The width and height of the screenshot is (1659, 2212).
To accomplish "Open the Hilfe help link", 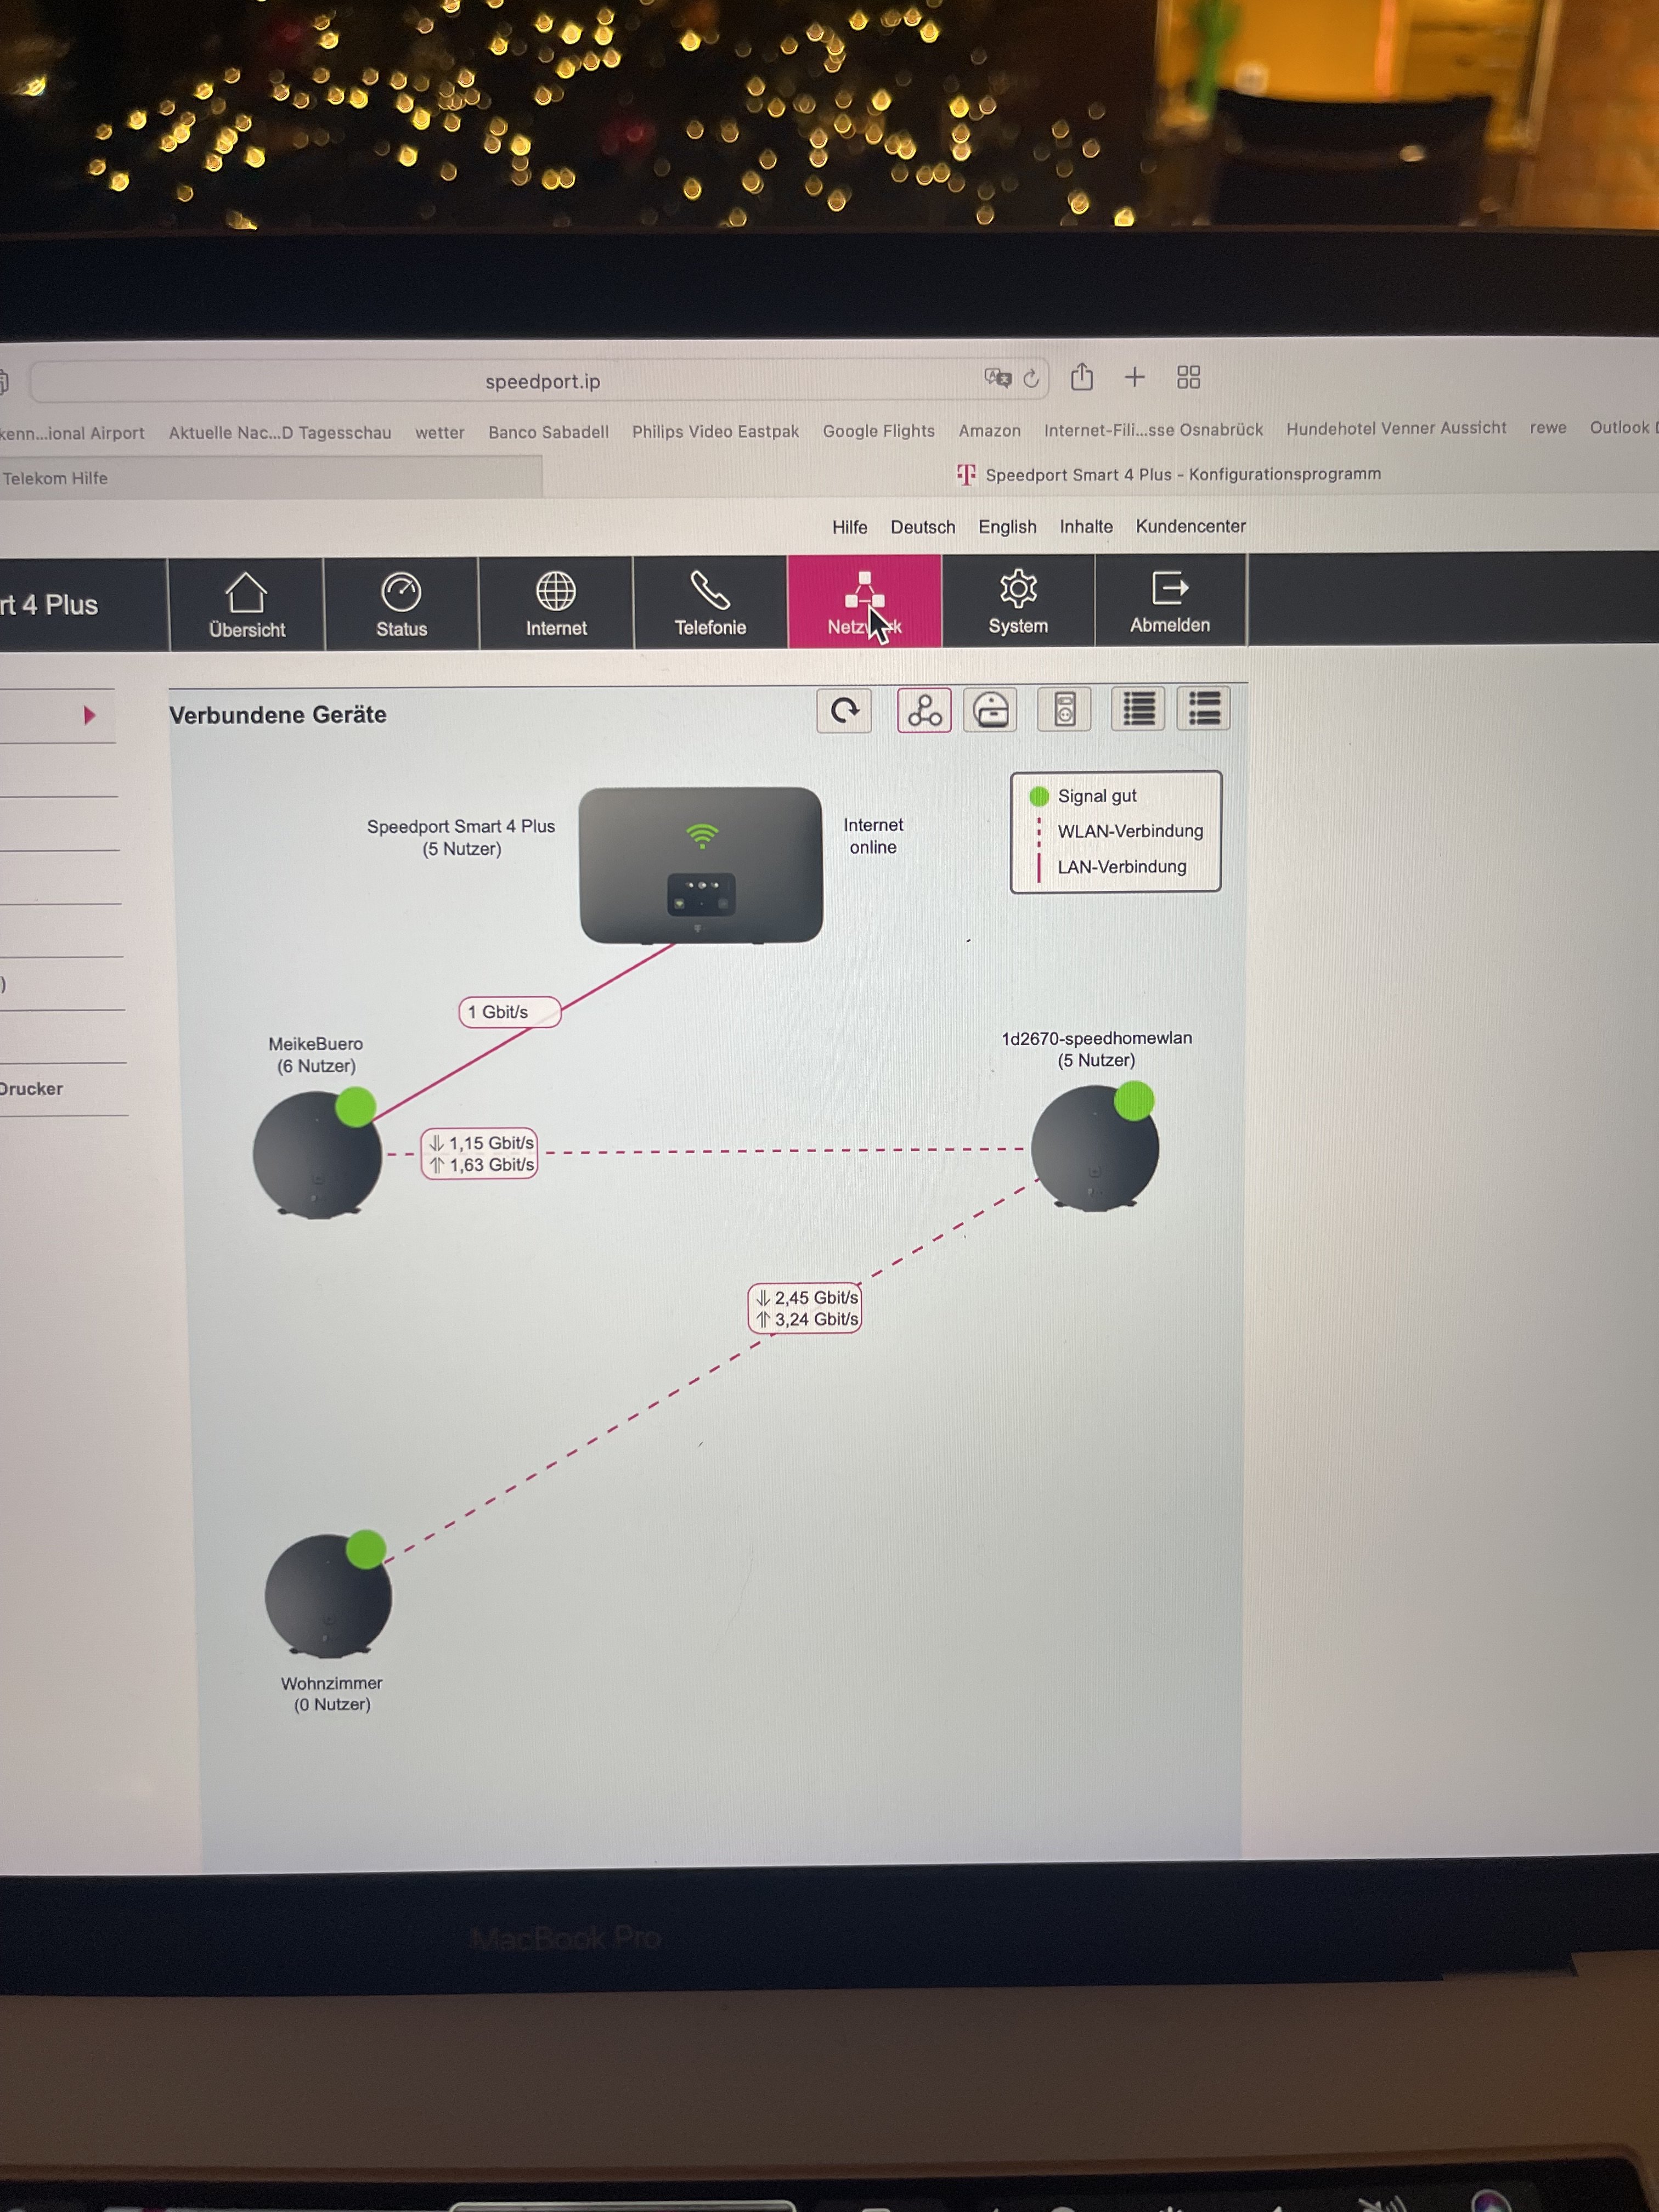I will click(849, 527).
